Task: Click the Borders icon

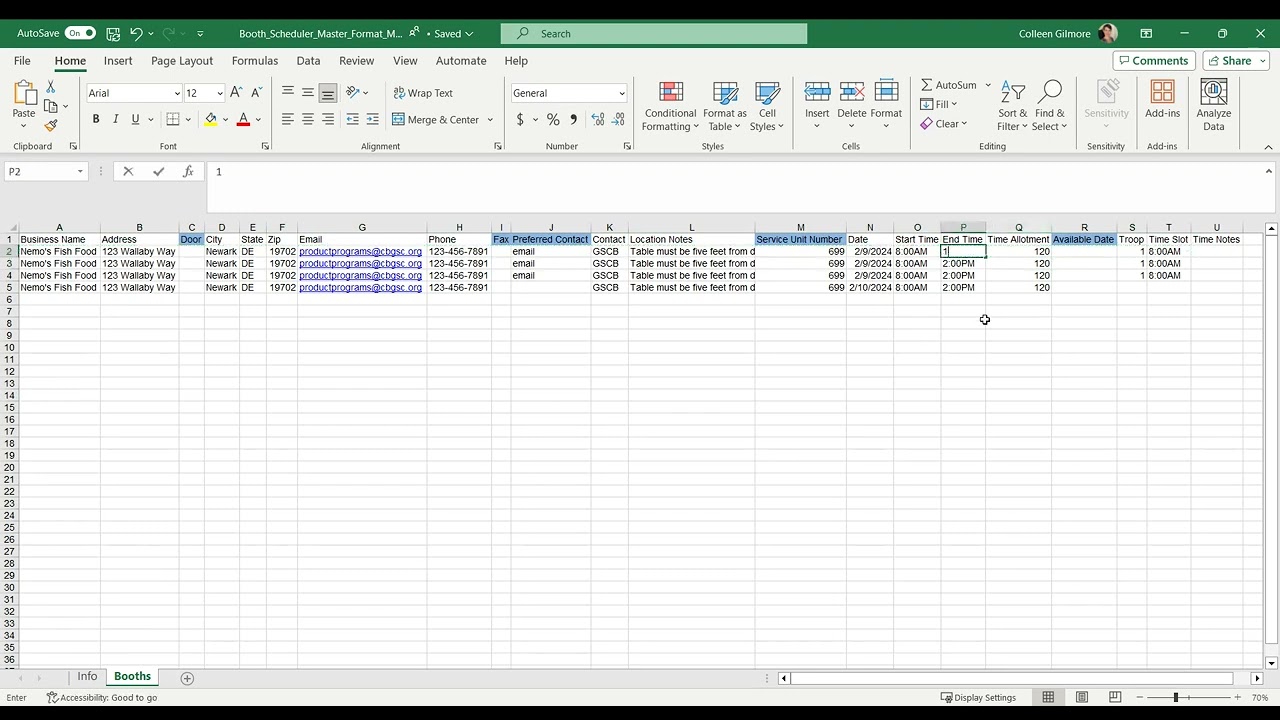Action: point(173,119)
